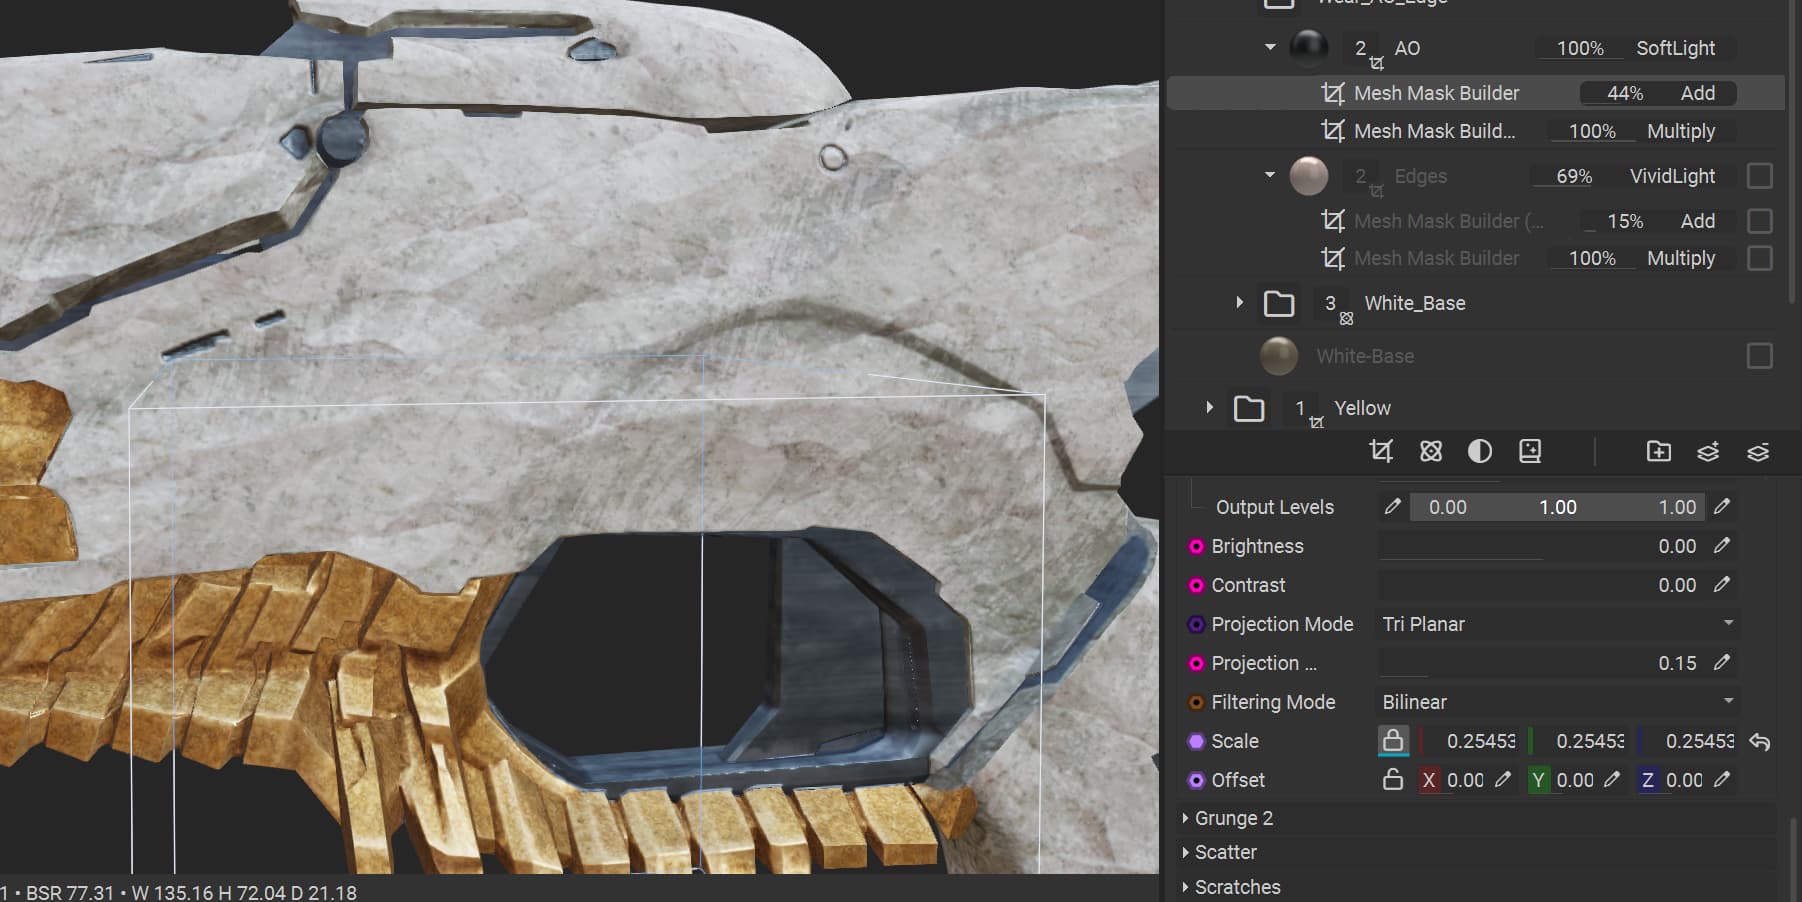Enable the White-Base layer checkbox
This screenshot has width=1802, height=902.
[x=1759, y=356]
